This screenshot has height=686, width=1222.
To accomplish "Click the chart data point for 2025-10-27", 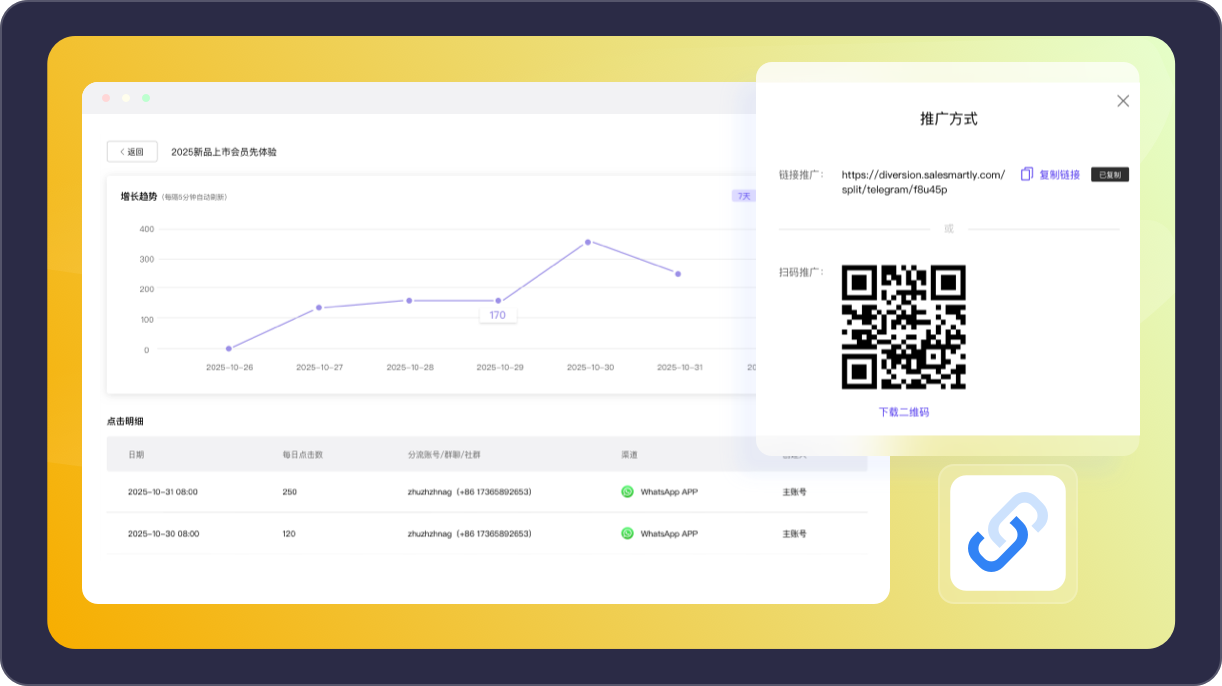I will pyautogui.click(x=319, y=308).
